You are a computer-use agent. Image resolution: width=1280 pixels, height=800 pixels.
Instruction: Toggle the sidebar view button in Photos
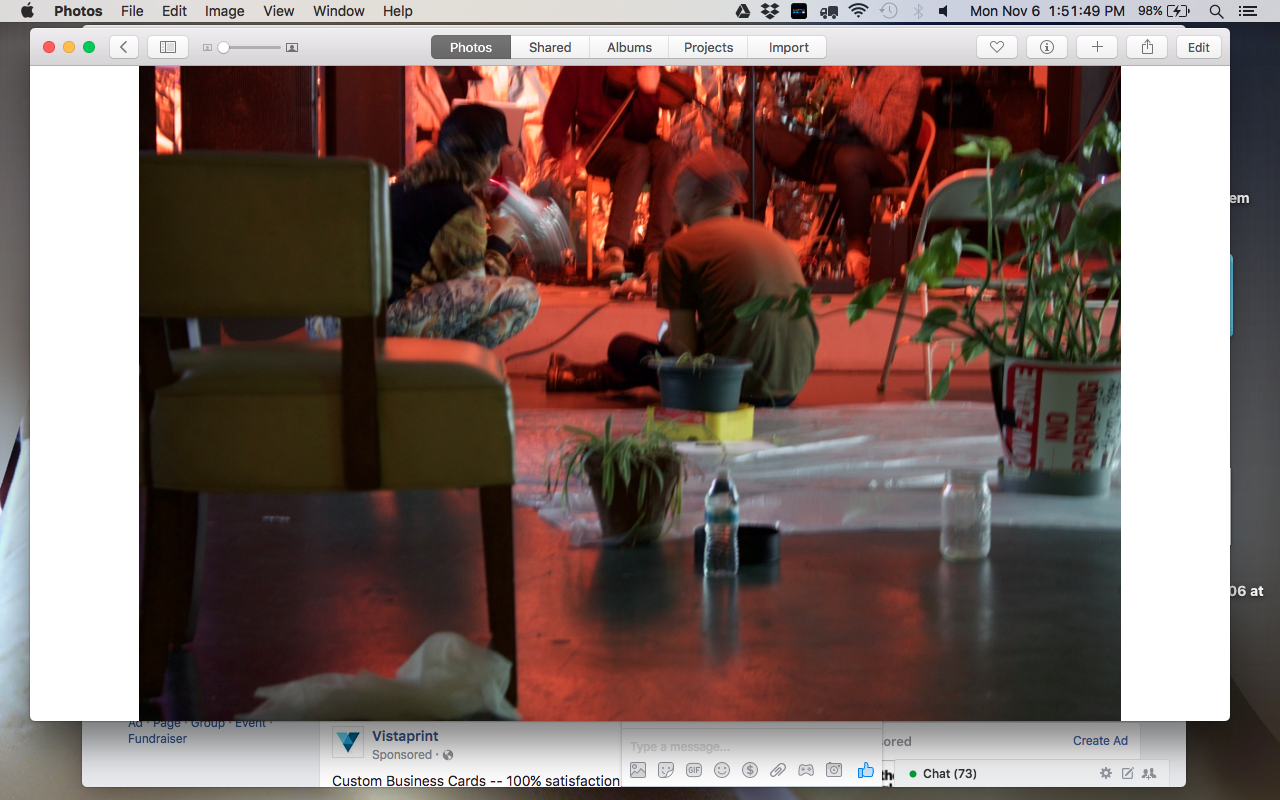tap(168, 47)
